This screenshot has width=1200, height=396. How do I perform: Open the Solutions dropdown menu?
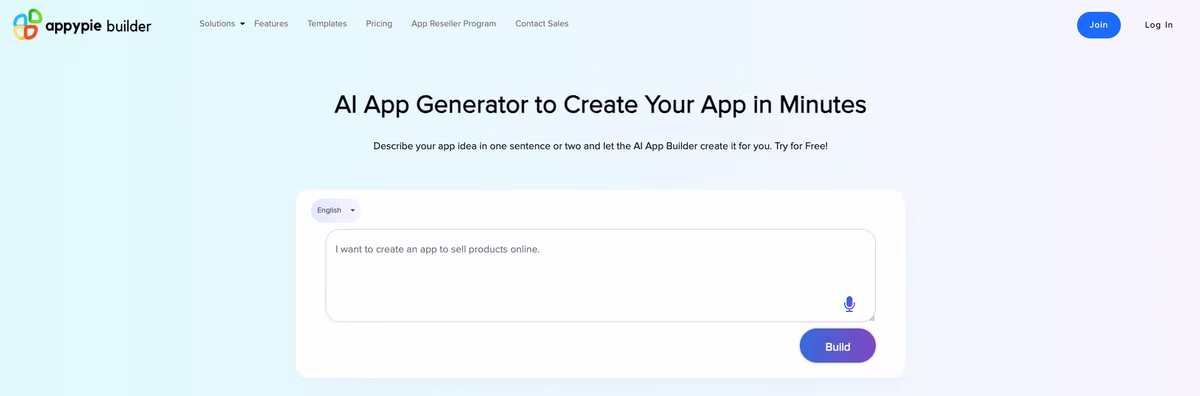(x=222, y=24)
